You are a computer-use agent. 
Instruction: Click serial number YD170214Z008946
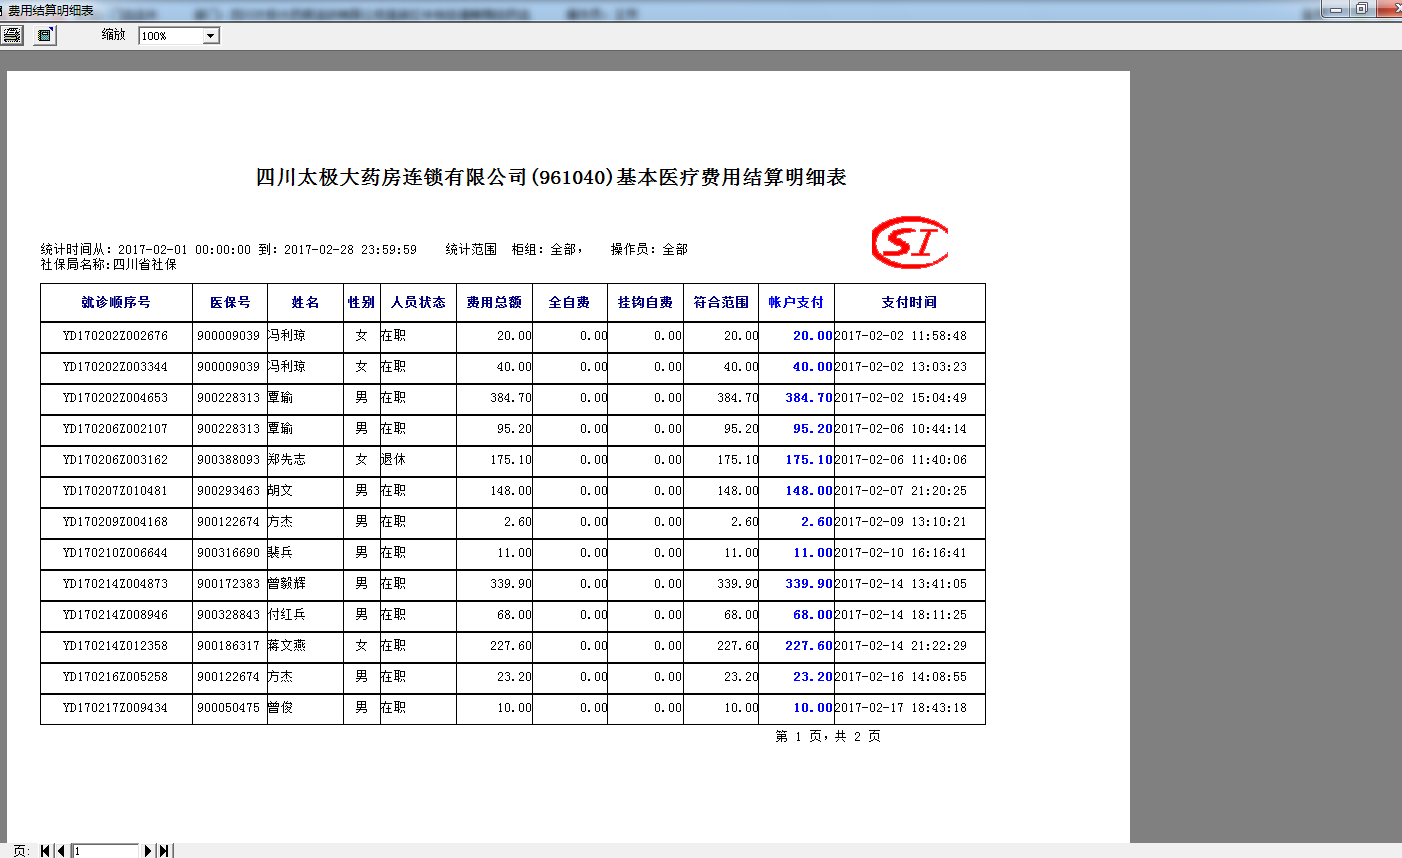pos(115,615)
